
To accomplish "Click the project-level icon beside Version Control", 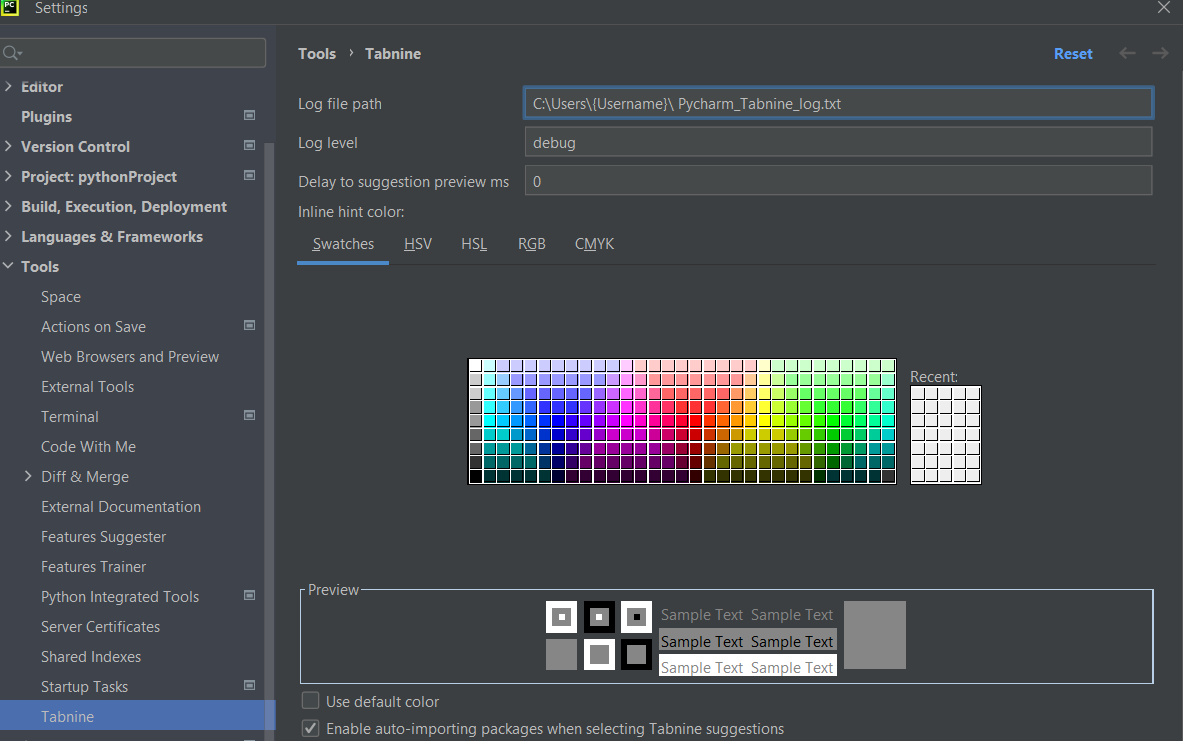I will tap(249, 146).
